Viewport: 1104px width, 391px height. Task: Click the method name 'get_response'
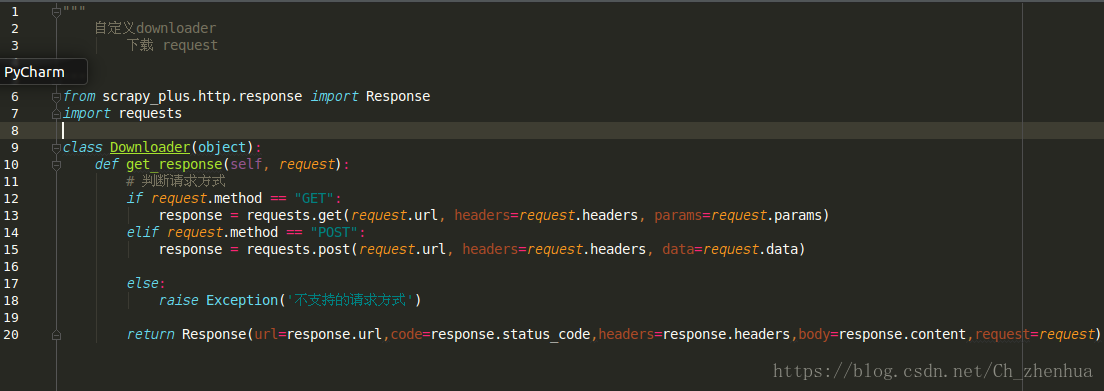point(174,164)
